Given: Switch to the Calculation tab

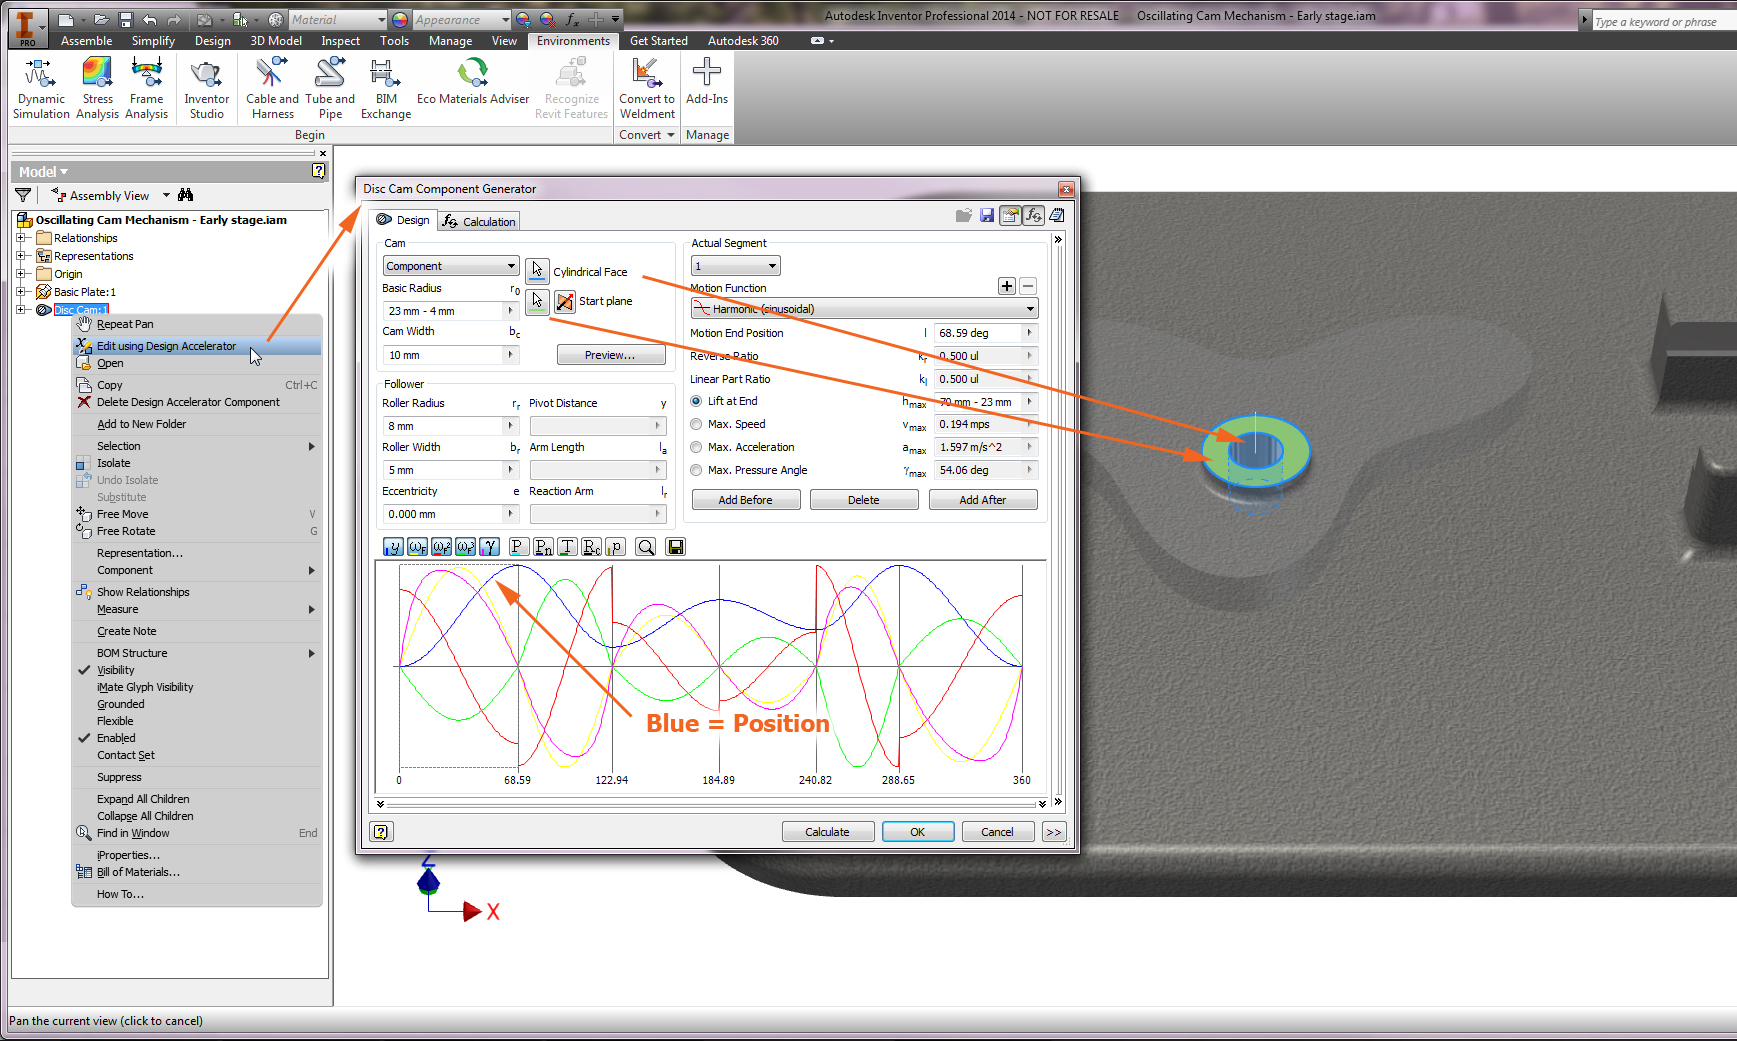Looking at the screenshot, I should coord(479,221).
